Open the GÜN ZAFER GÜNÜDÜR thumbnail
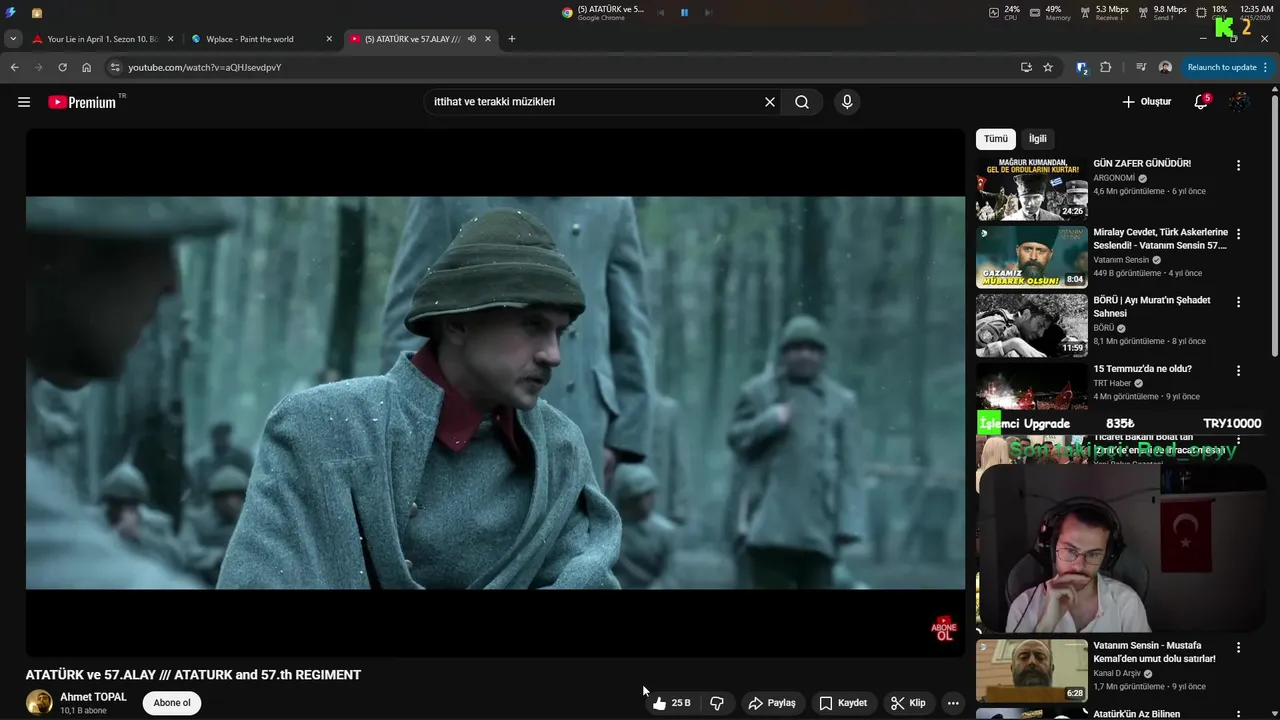Image resolution: width=1280 pixels, height=720 pixels. click(1032, 189)
